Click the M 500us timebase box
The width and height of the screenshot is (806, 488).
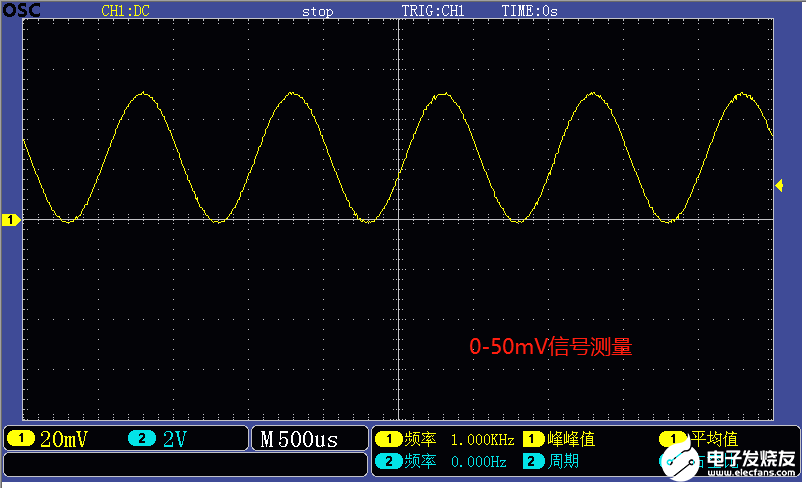(x=309, y=439)
